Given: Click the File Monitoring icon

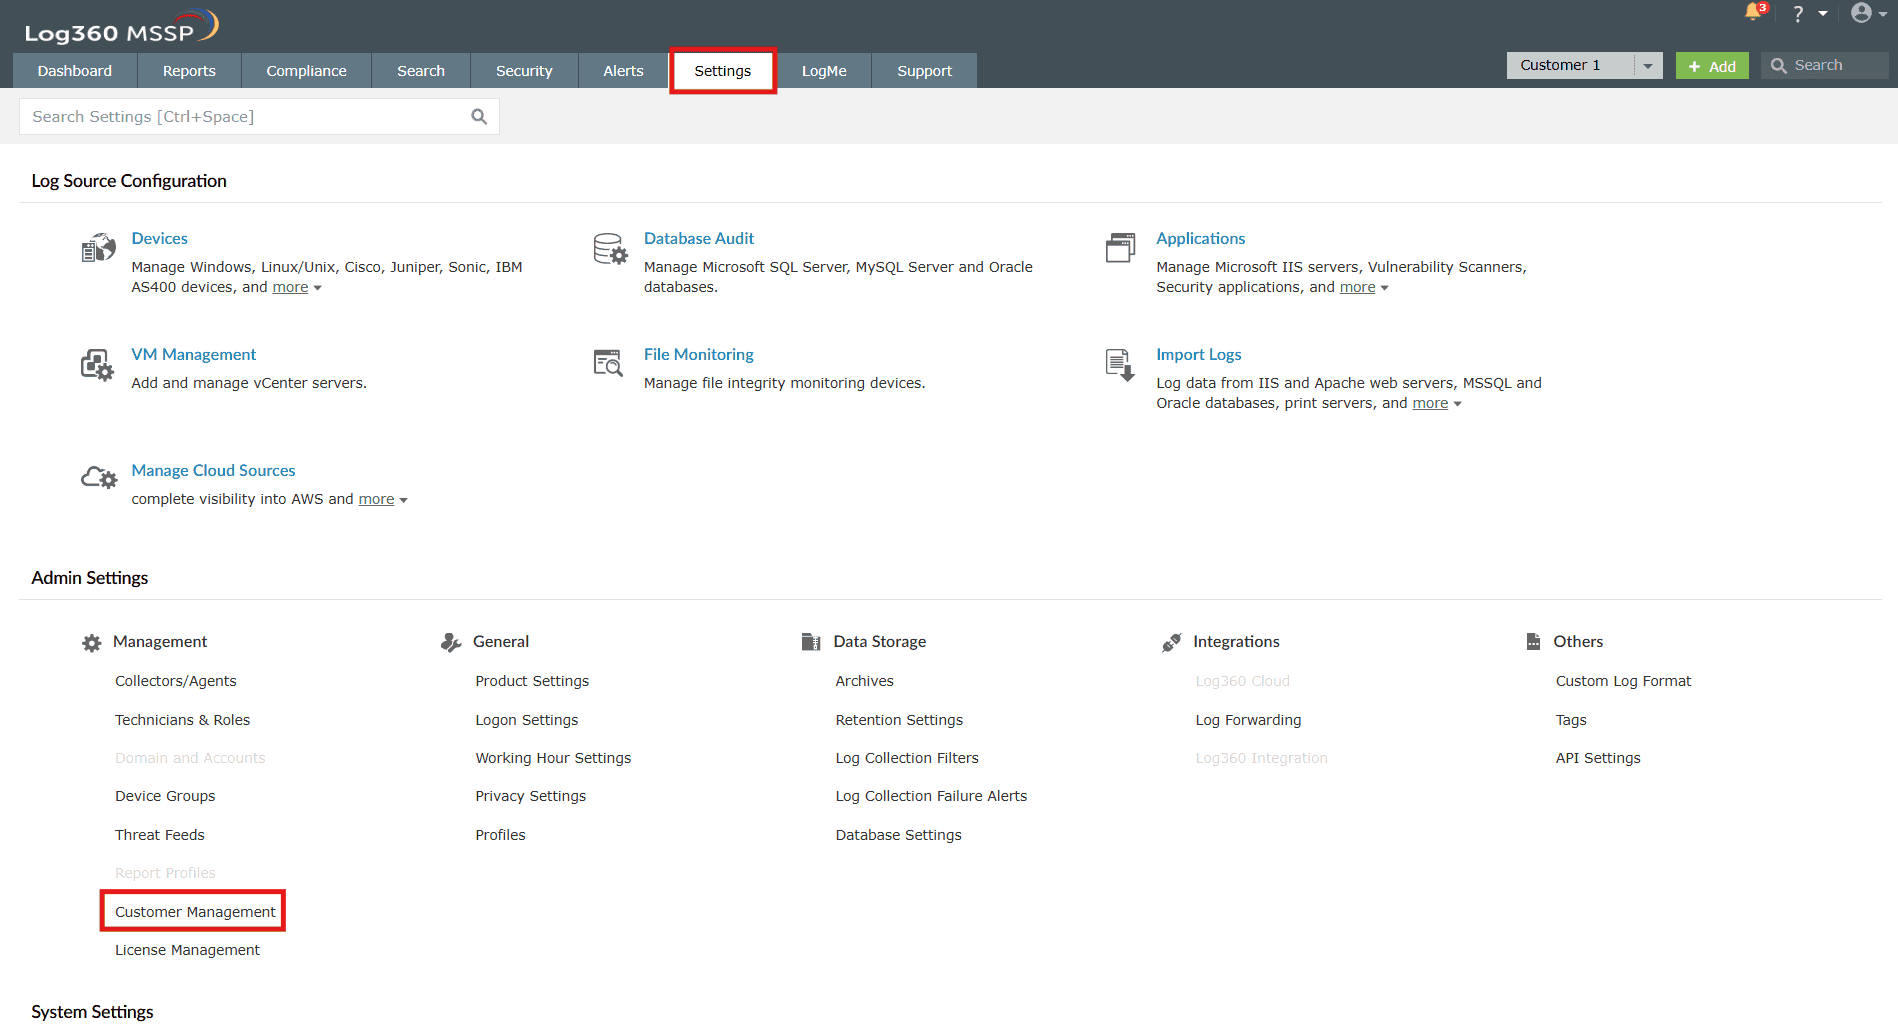Looking at the screenshot, I should point(608,363).
